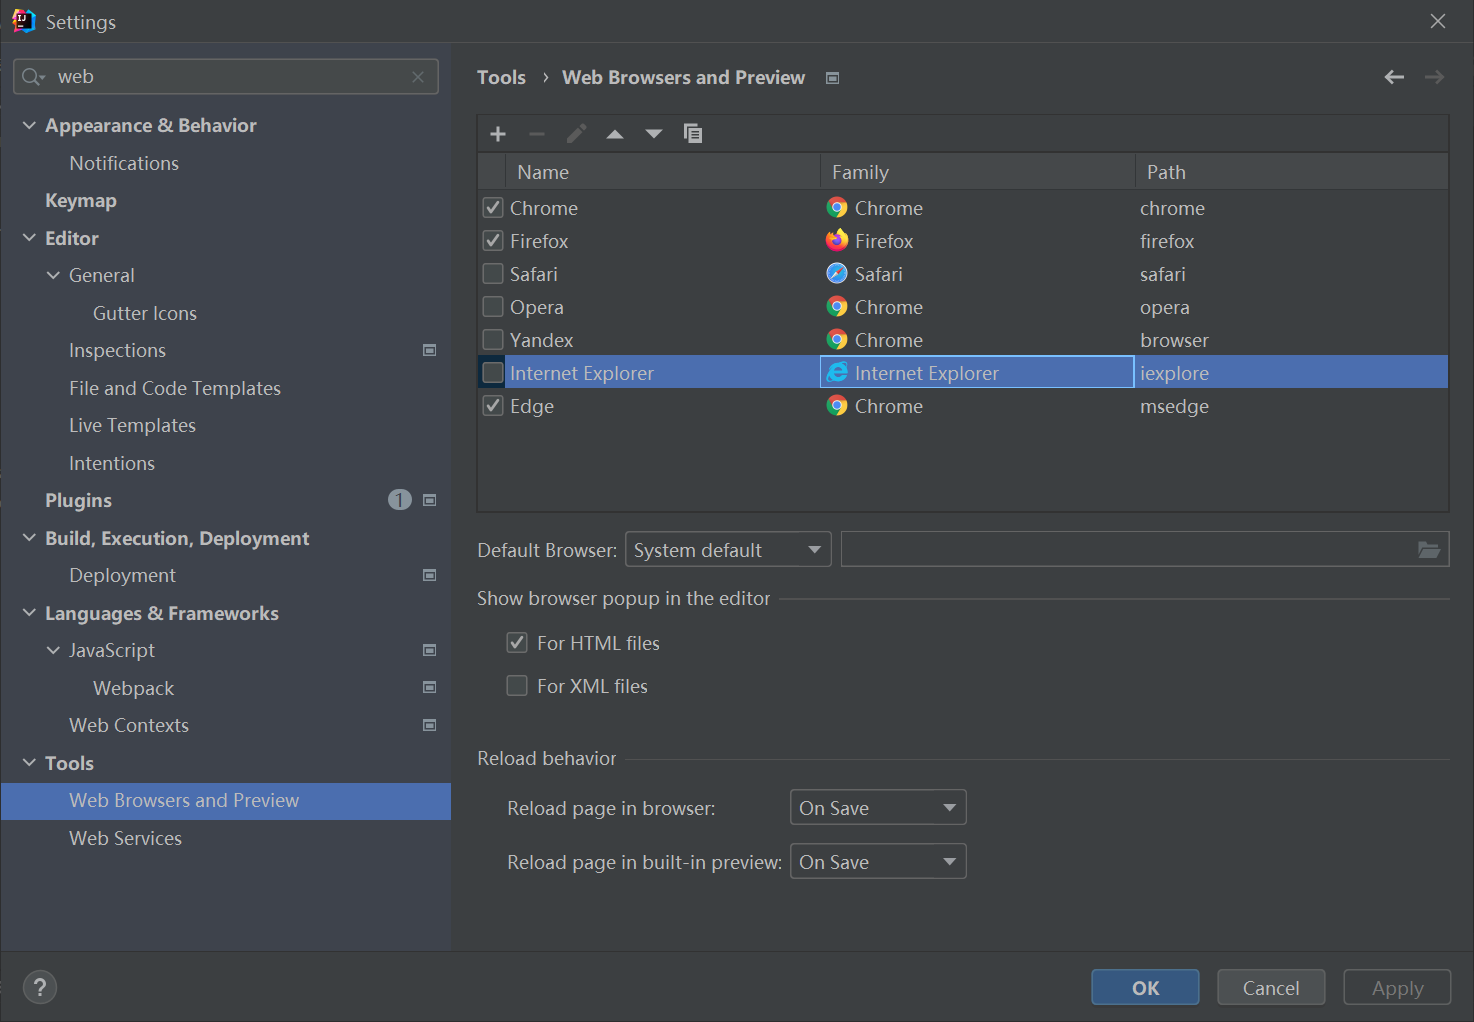Click the Chrome family icon in Edge row
This screenshot has width=1474, height=1022.
(x=837, y=405)
